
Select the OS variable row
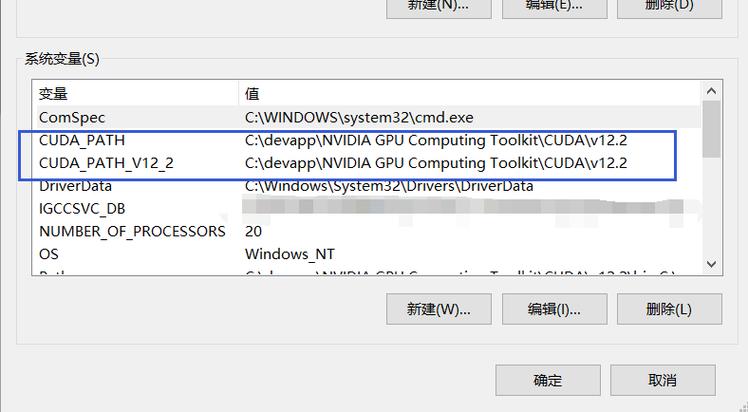click(x=367, y=254)
